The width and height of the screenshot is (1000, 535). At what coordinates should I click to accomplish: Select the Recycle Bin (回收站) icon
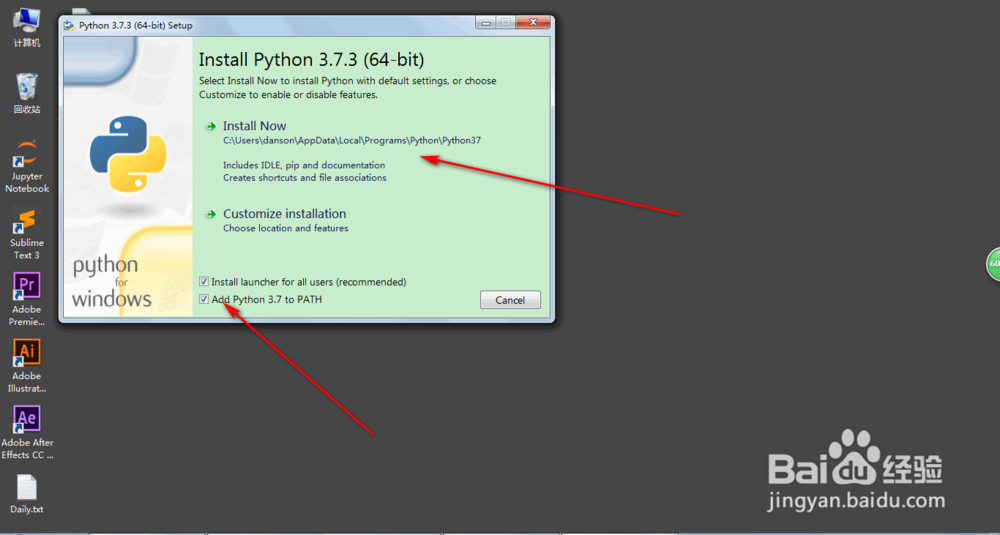[27, 94]
